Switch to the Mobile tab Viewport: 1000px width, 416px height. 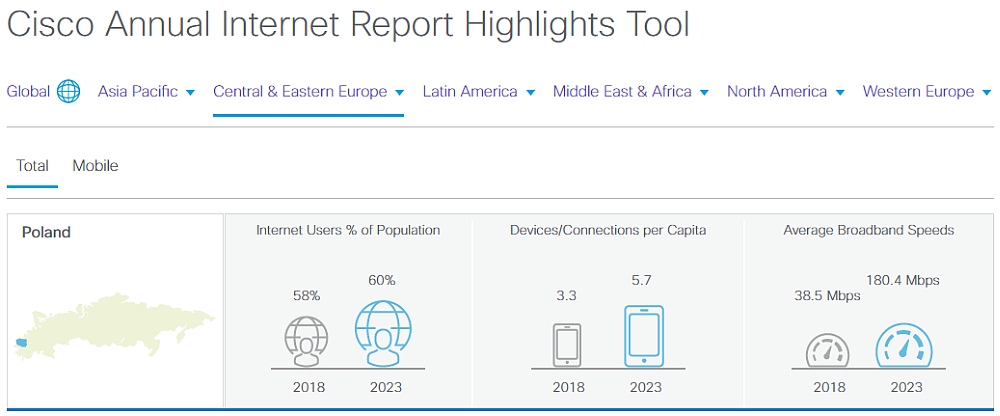(x=95, y=166)
